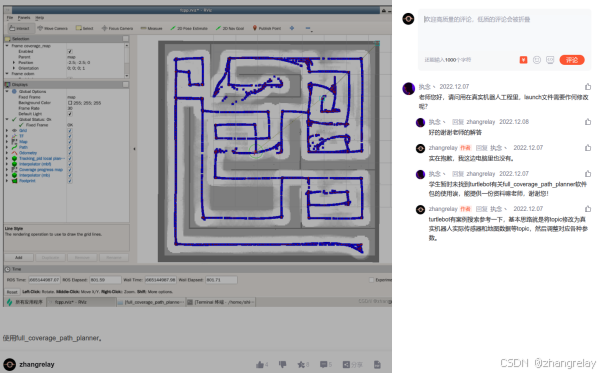The height and width of the screenshot is (374, 602).
Task: Choose the Select tool in RViz toolbar
Action: tap(85, 28)
